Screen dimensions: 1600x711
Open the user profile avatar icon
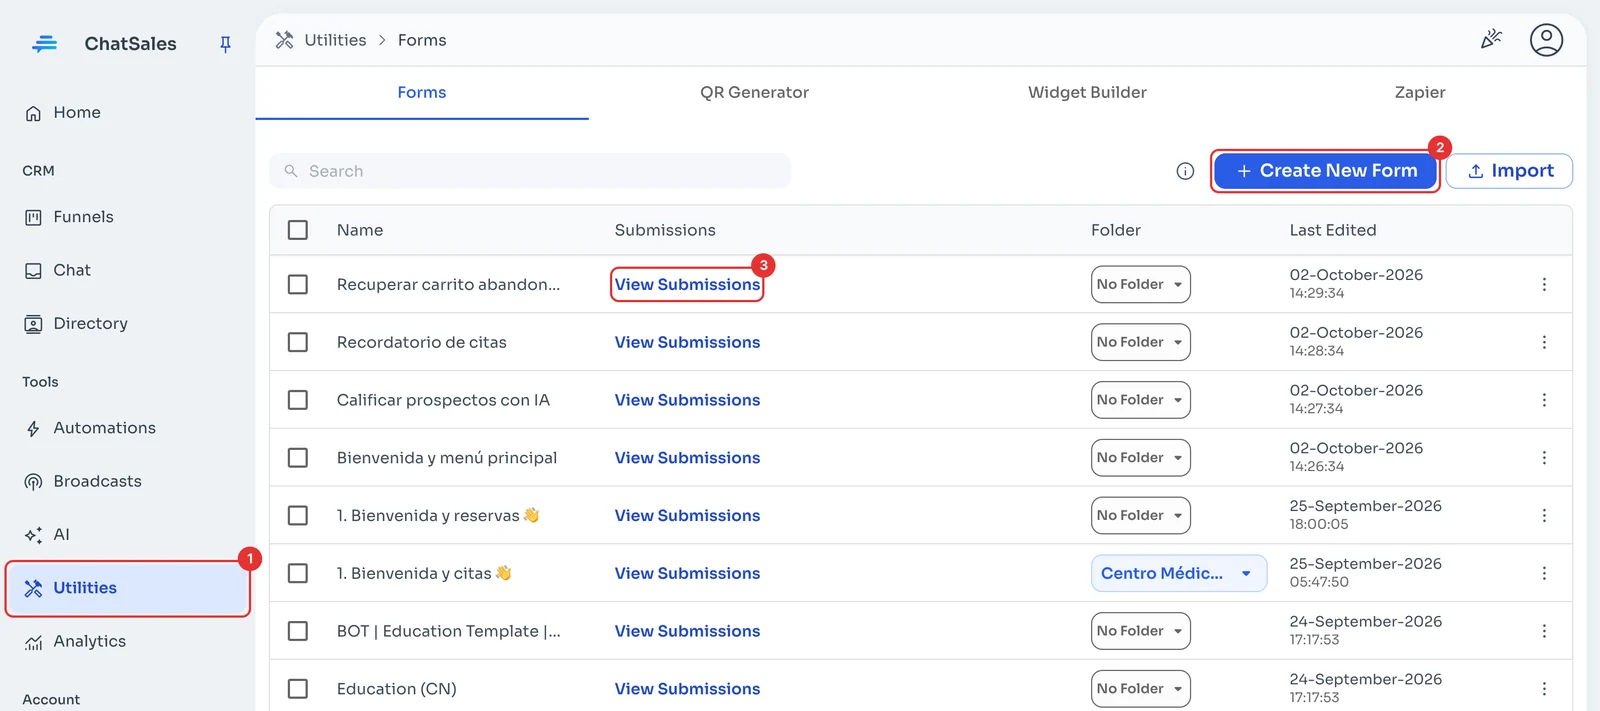(x=1546, y=40)
